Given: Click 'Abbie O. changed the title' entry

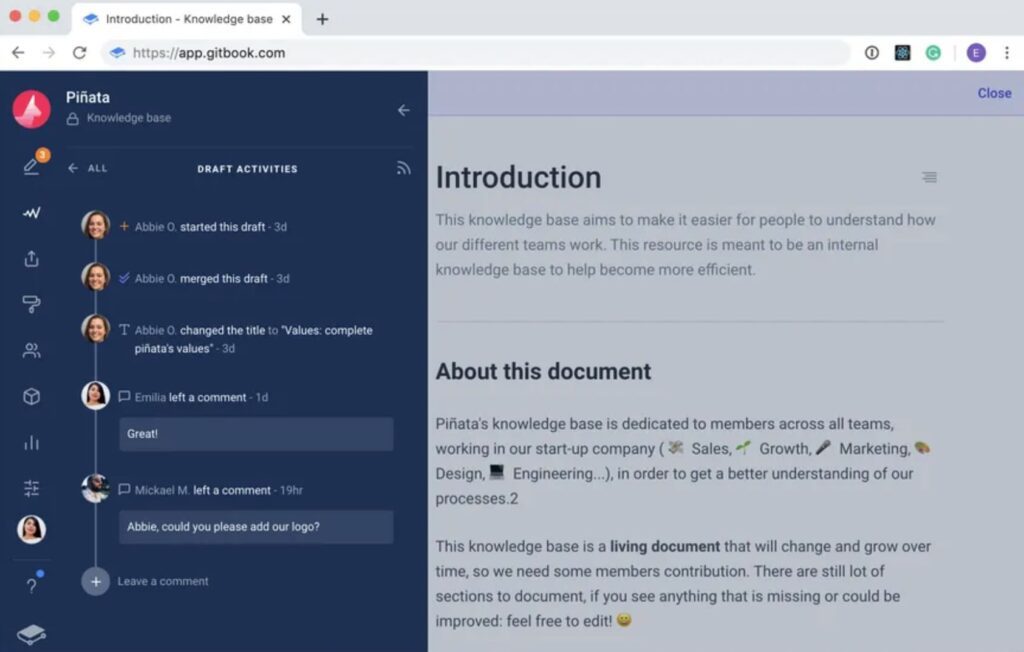Looking at the screenshot, I should pyautogui.click(x=246, y=339).
